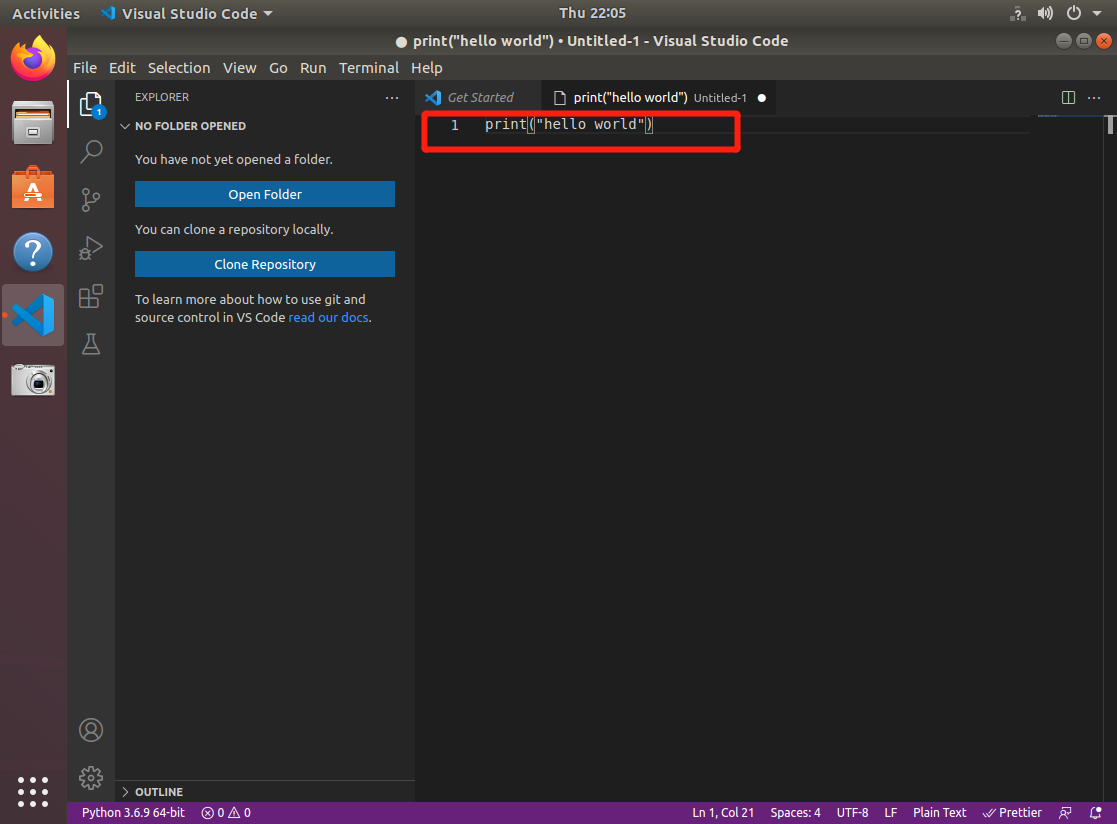Change end of line sequence LF

coord(890,813)
